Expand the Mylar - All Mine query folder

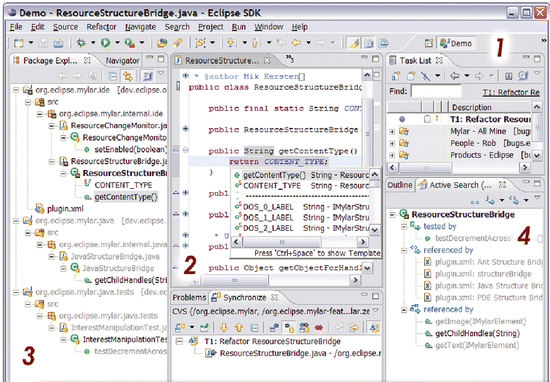click(392, 132)
